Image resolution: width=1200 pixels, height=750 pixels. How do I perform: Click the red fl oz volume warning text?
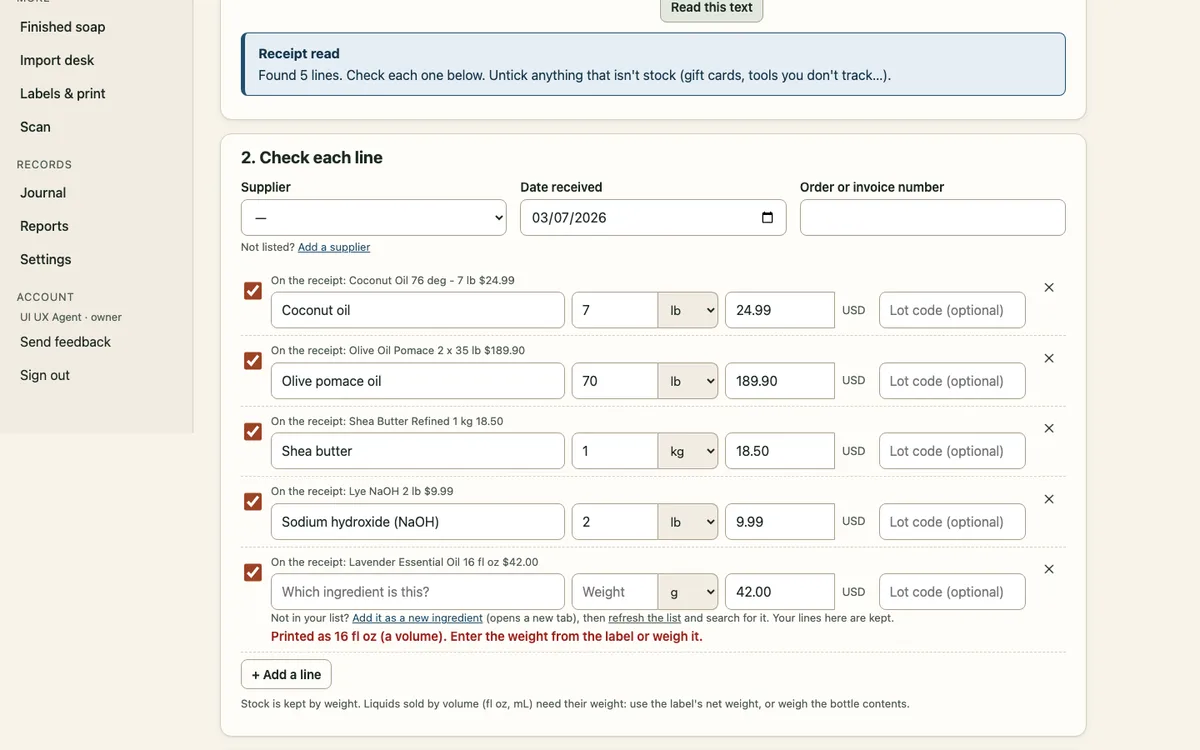click(487, 636)
